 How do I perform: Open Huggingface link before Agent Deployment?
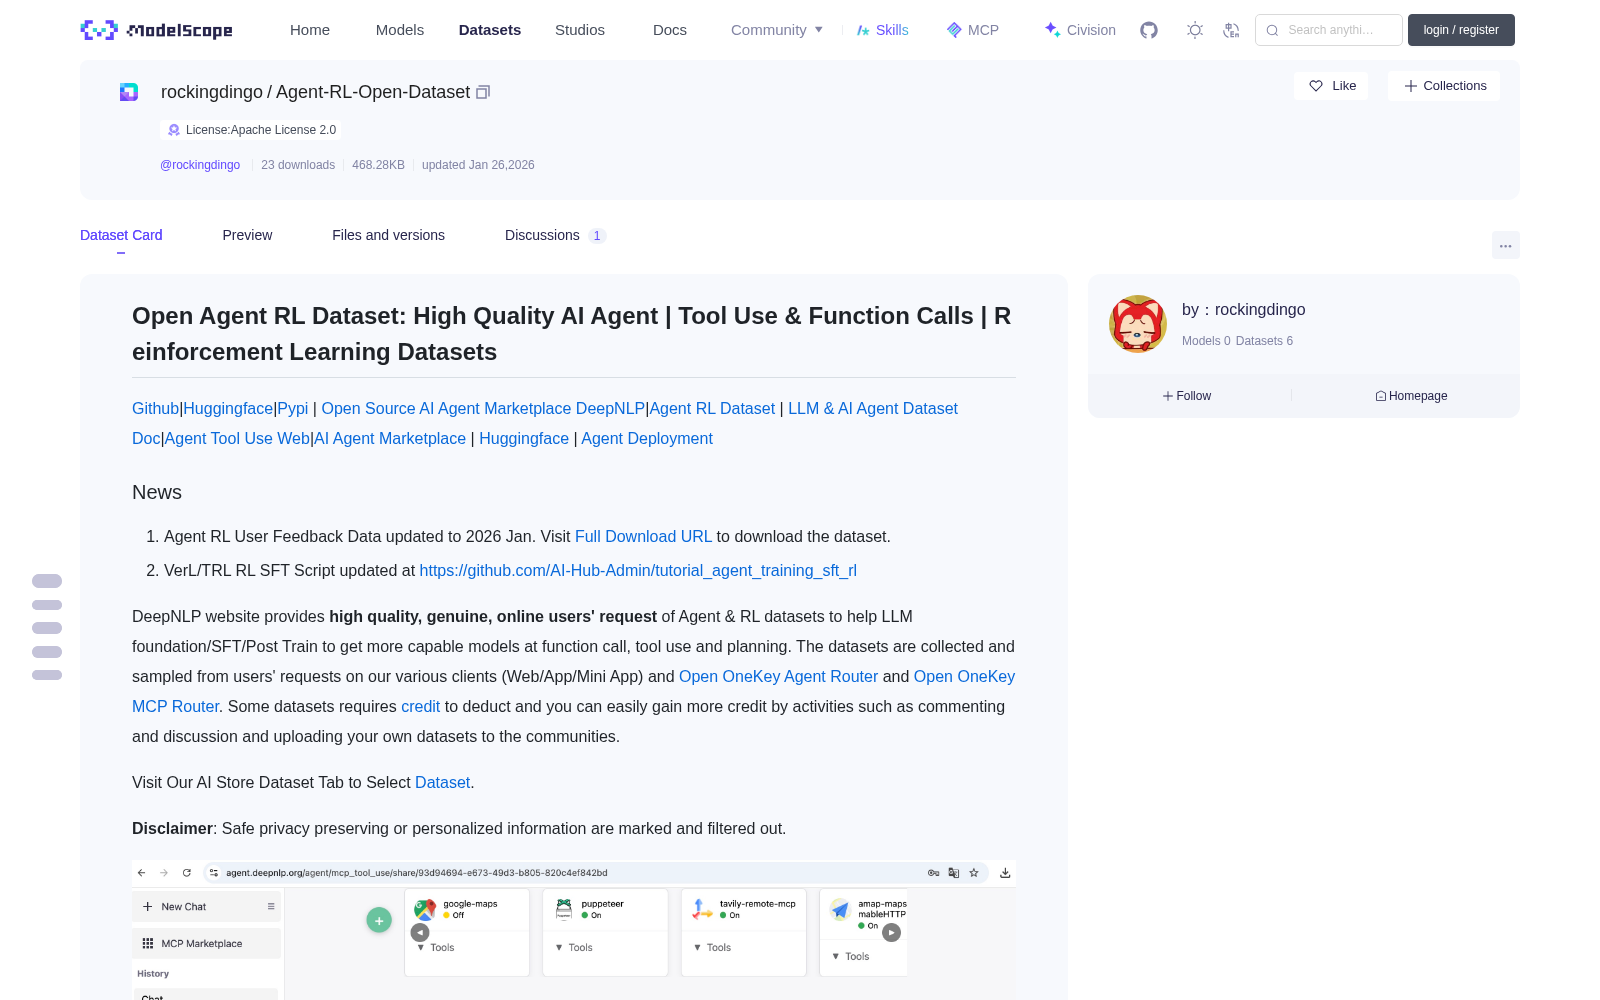point(524,438)
